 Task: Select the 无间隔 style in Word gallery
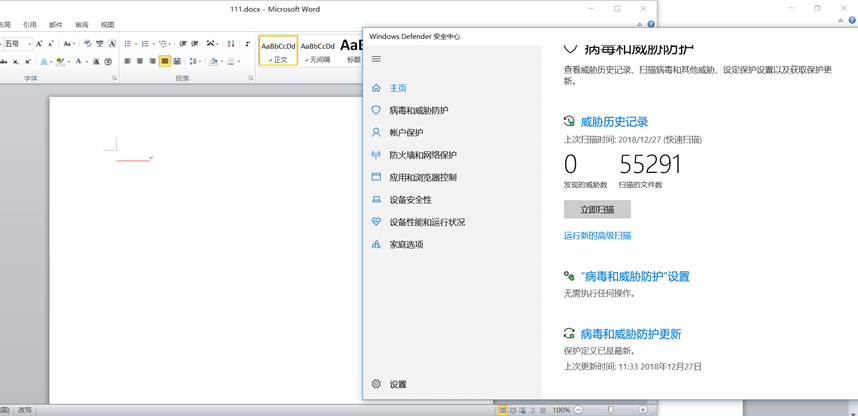point(318,51)
